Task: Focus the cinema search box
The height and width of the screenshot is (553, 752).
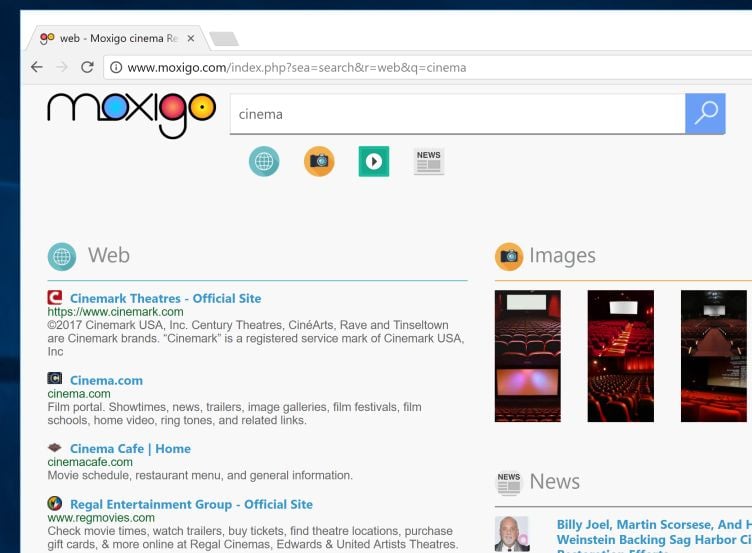Action: pyautogui.click(x=458, y=114)
